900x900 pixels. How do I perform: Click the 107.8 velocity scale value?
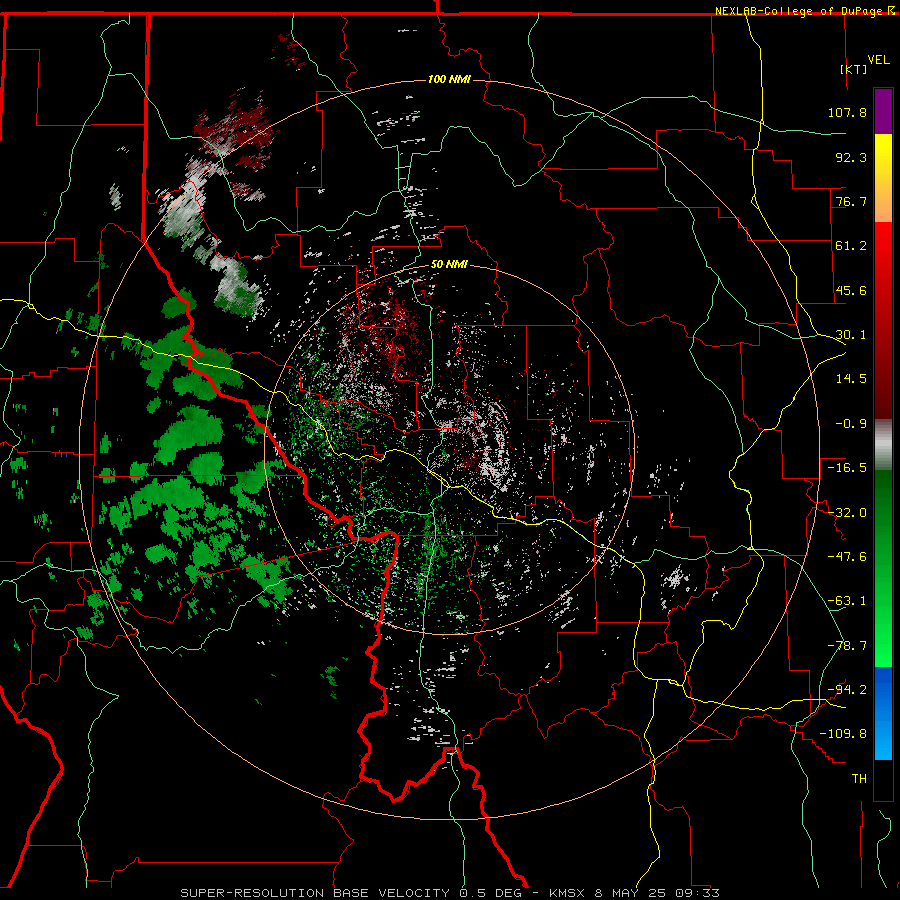[x=847, y=112]
